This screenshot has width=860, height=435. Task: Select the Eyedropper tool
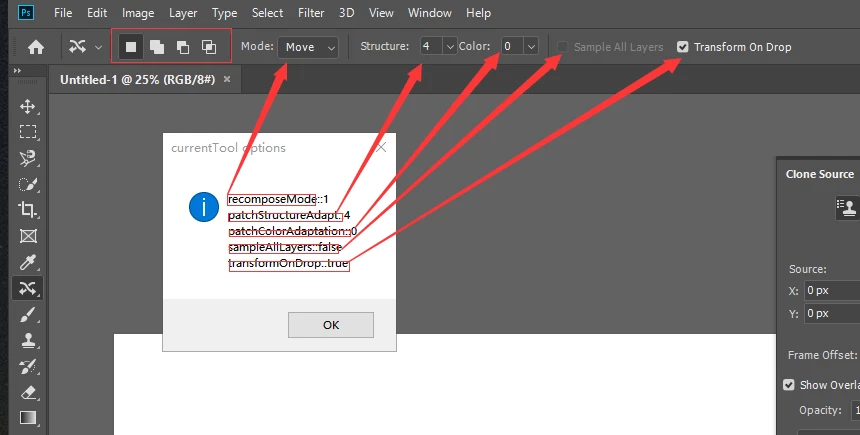28,262
